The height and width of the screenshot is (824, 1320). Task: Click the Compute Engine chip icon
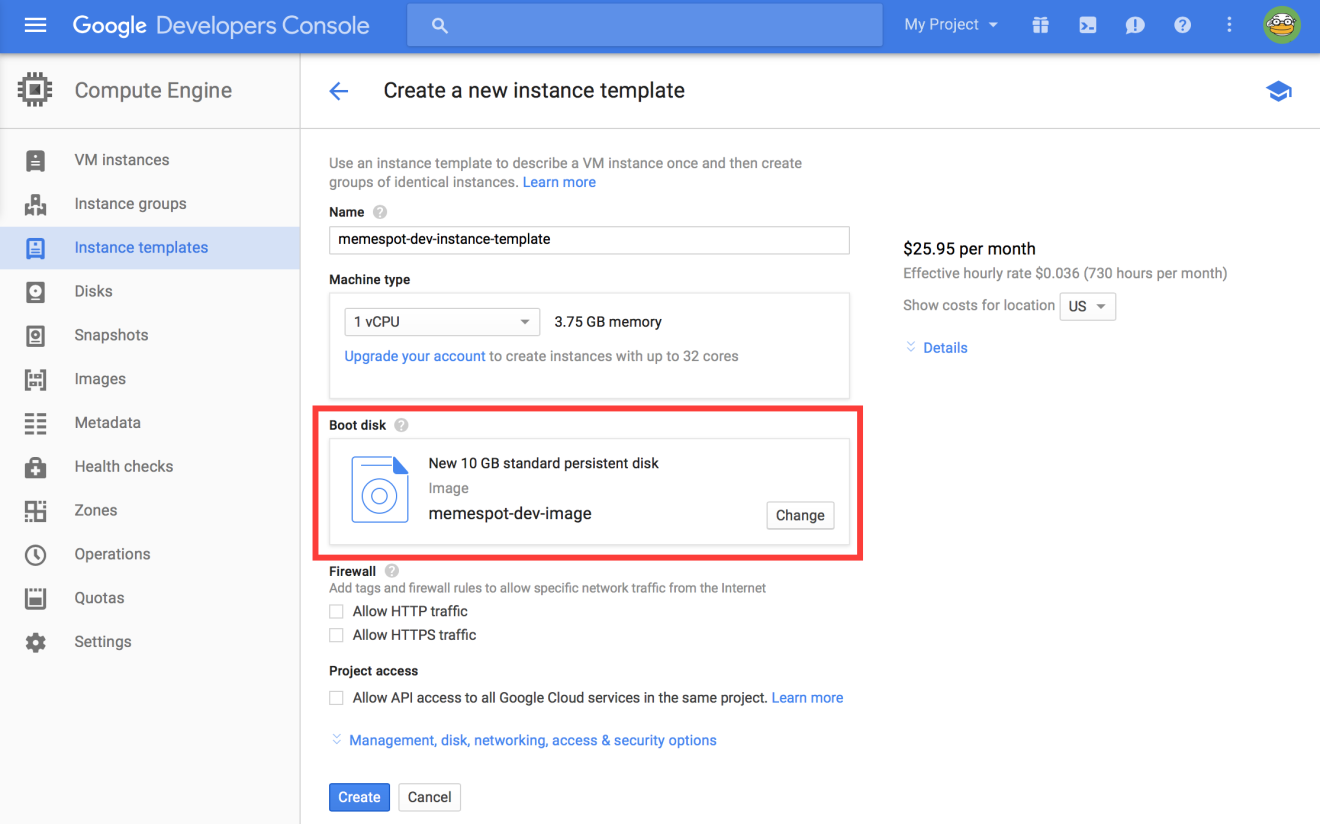[x=35, y=89]
